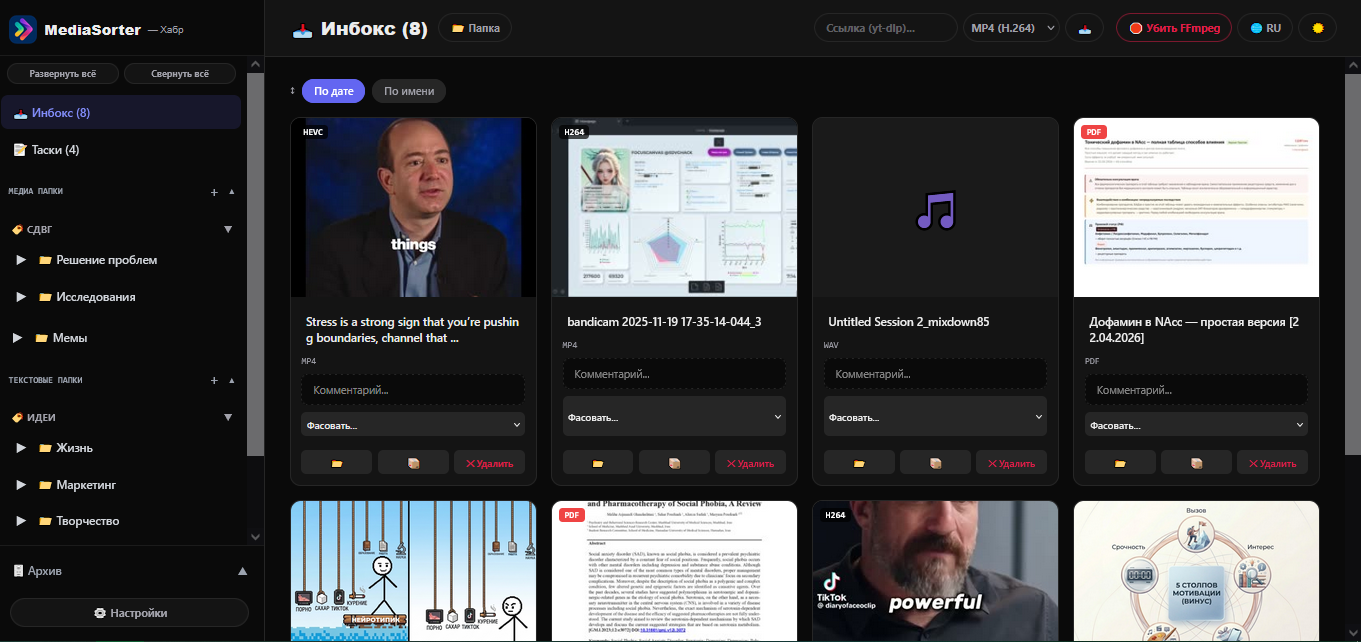1361x642 pixels.
Task: Open Настройки settings button
Action: coord(129,613)
